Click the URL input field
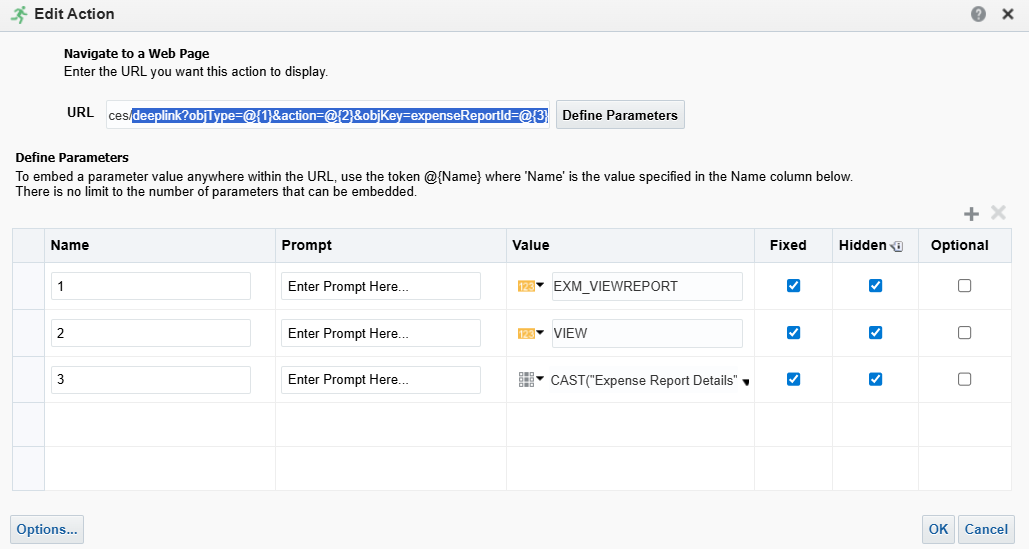Viewport: 1029px width, 549px height. click(328, 115)
